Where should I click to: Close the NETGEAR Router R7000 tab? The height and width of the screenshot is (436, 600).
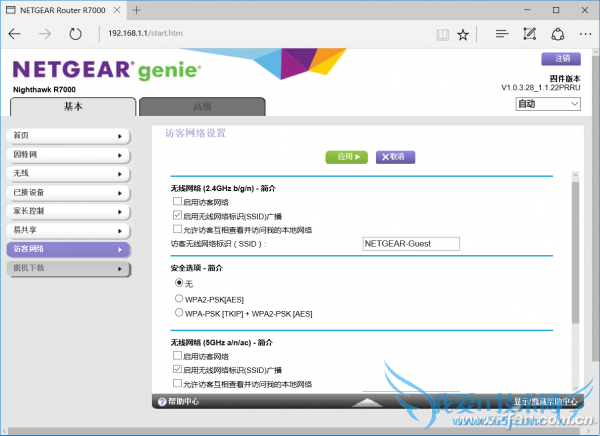(x=117, y=10)
